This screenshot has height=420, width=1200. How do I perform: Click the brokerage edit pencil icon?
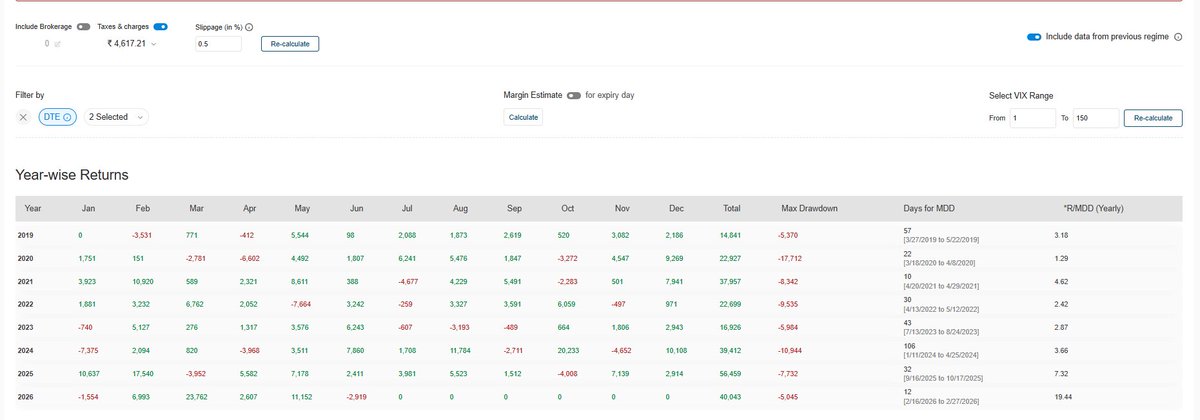tap(57, 44)
